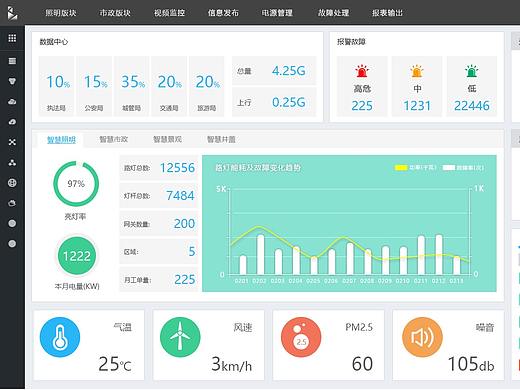Select the table list icon in the sidebar
This screenshot has height=390, width=520.
point(12,61)
